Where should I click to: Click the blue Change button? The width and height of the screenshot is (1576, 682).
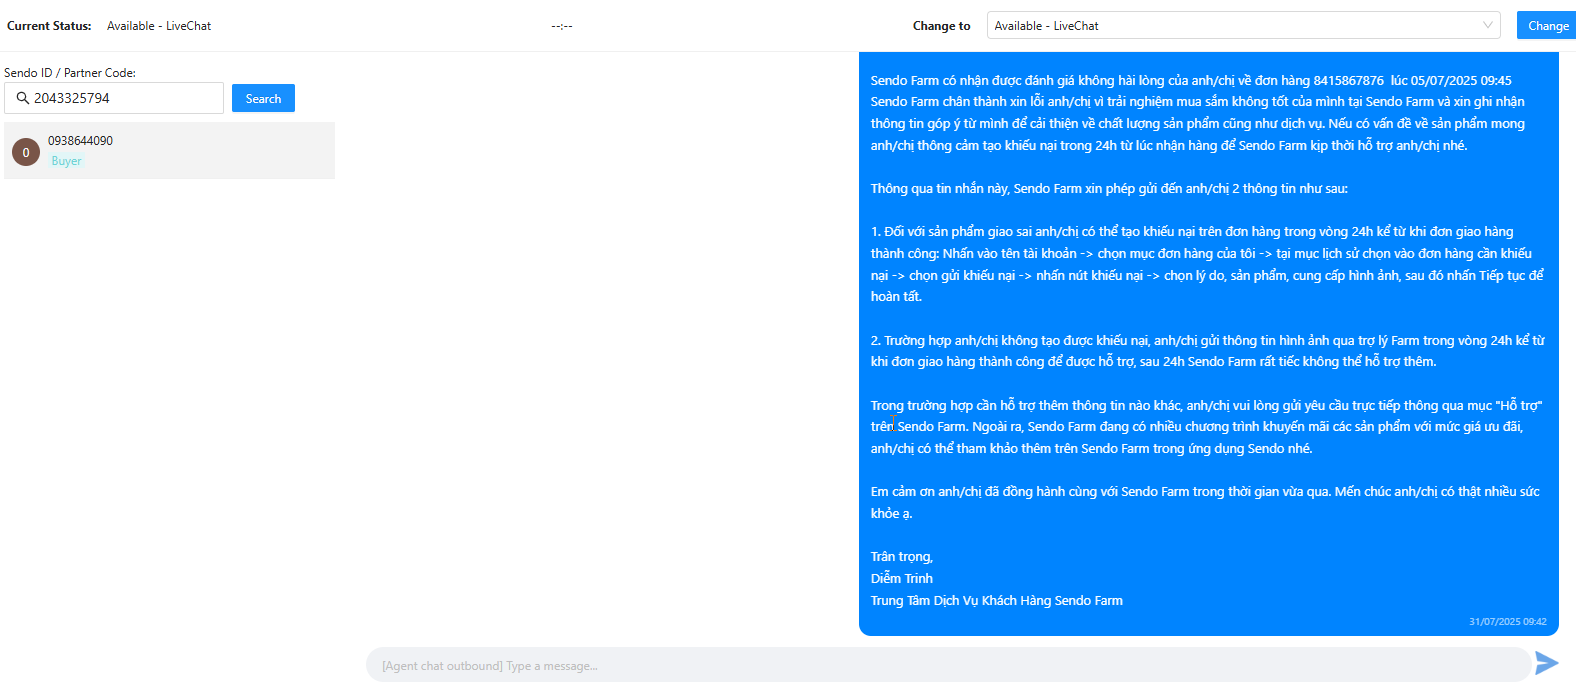pos(1547,26)
